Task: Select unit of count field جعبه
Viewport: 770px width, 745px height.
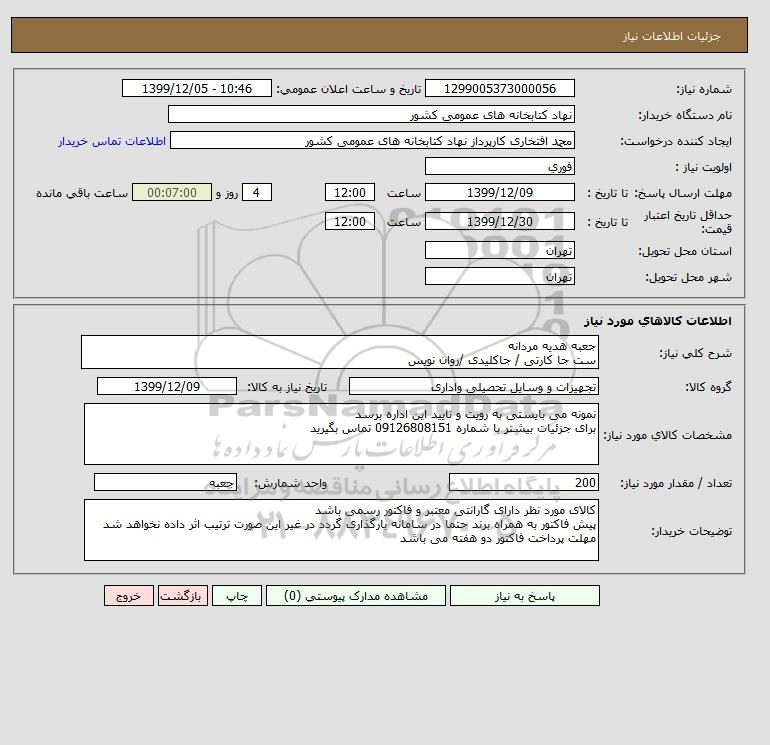Action: tap(165, 483)
